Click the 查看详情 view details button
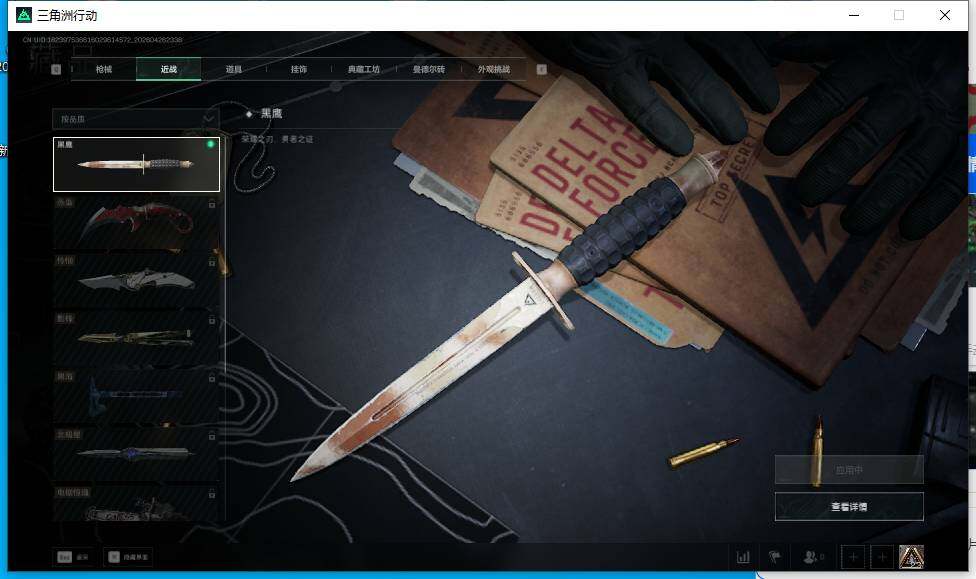 click(x=849, y=507)
